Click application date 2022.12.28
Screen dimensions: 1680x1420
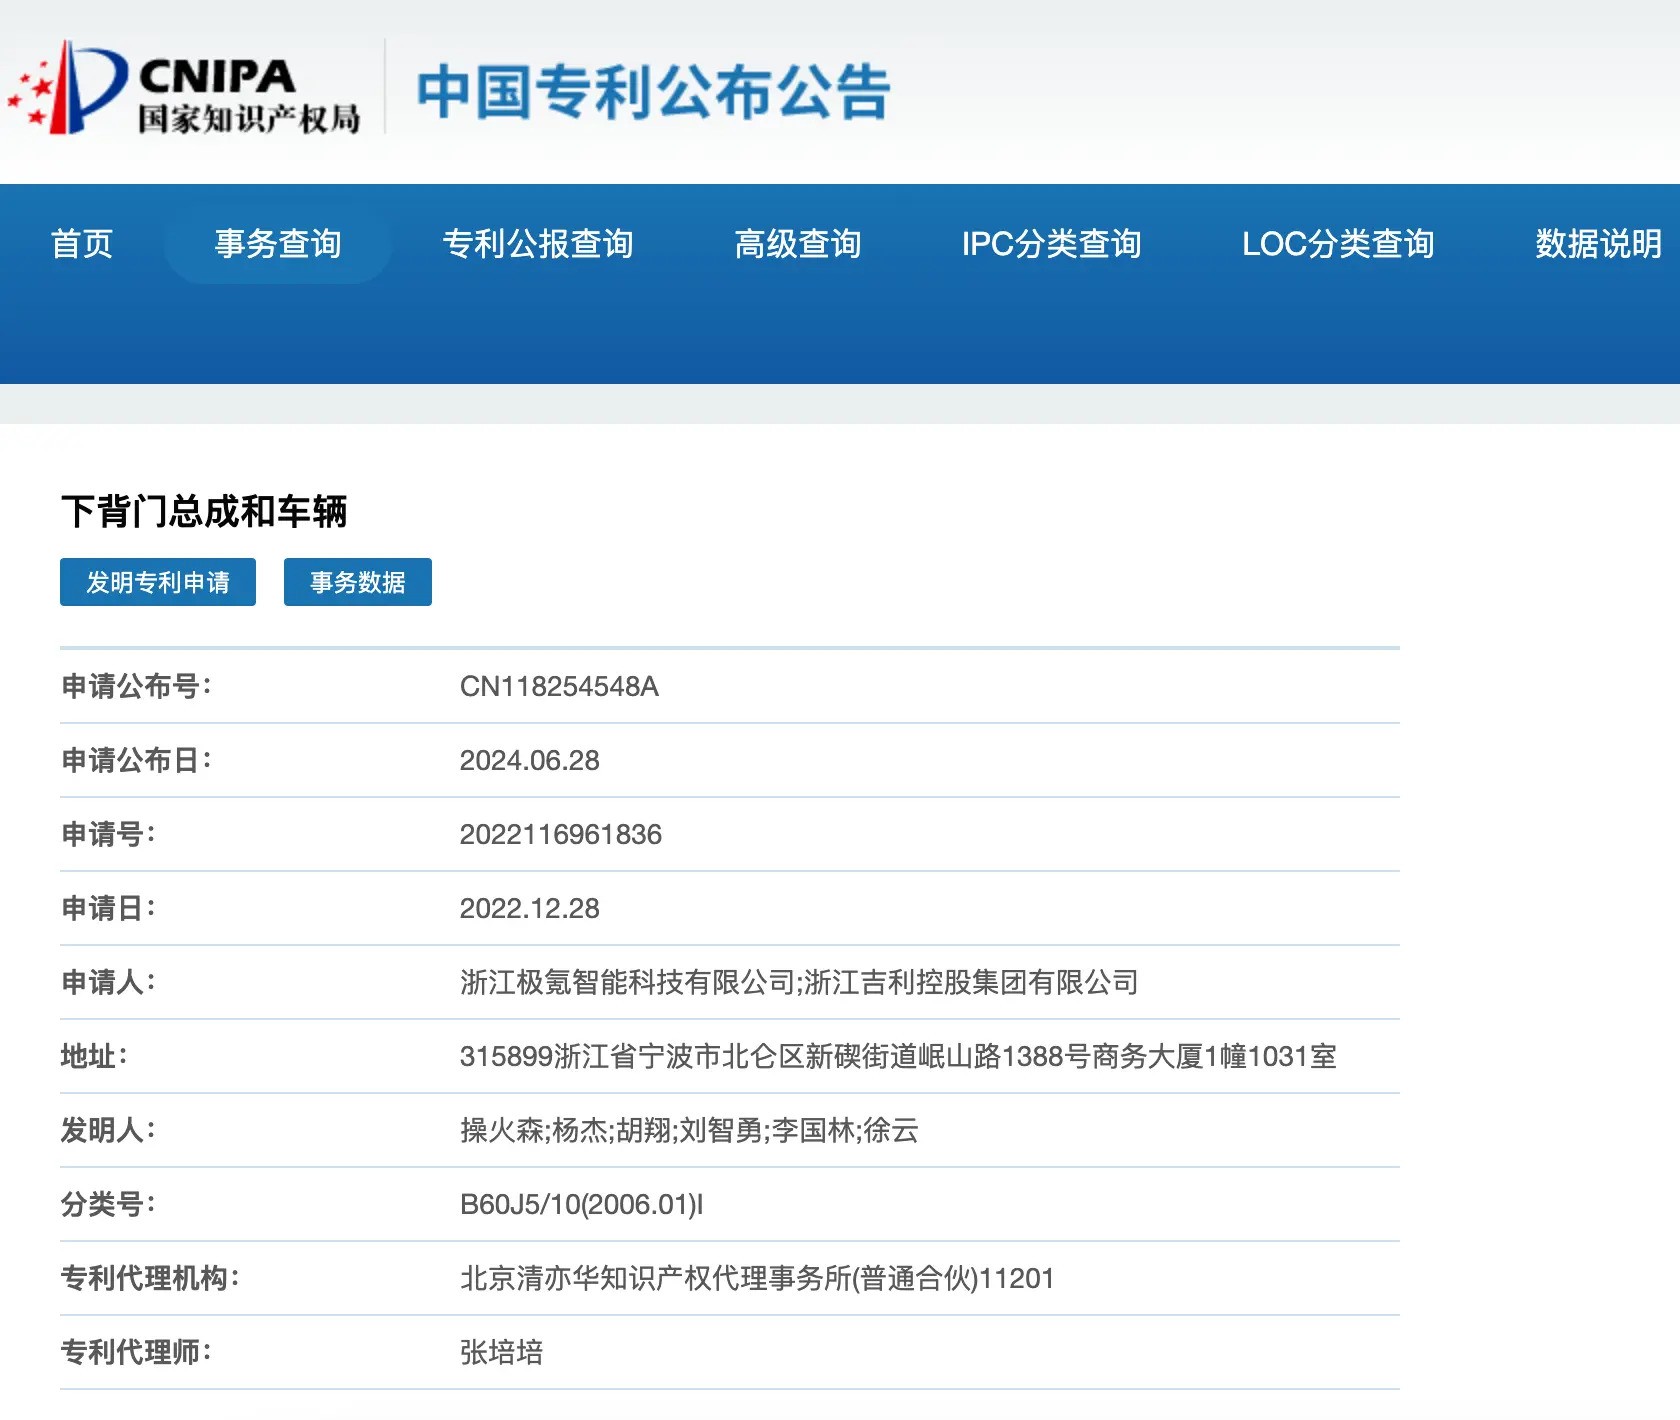[x=529, y=908]
